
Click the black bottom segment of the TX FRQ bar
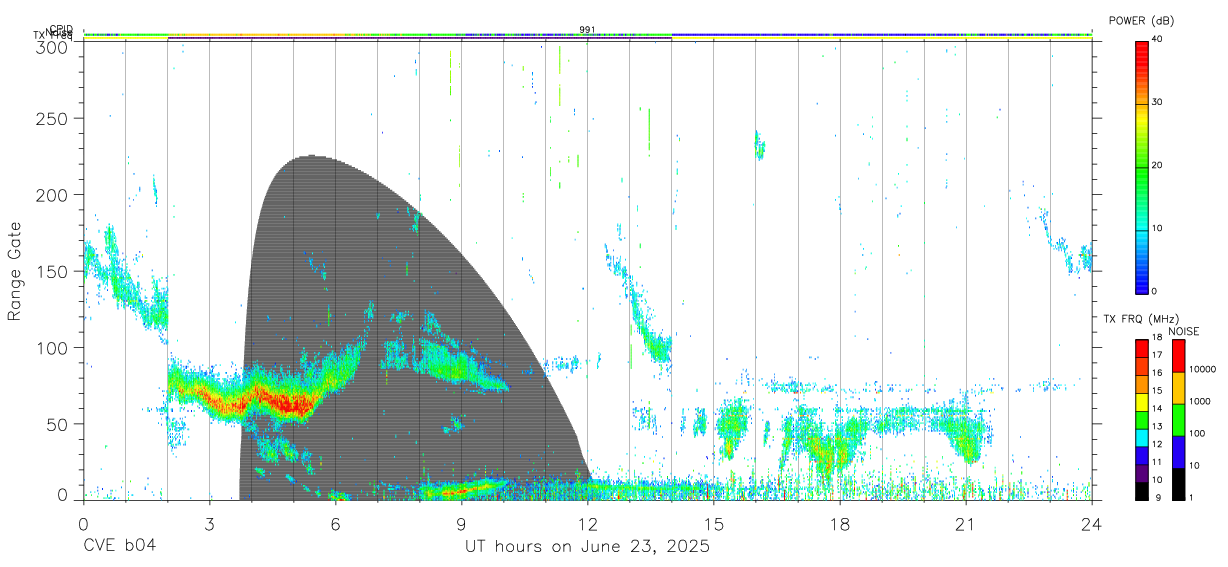[1141, 490]
